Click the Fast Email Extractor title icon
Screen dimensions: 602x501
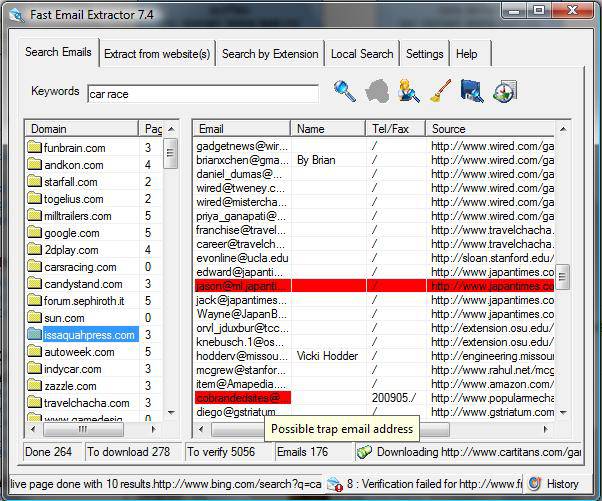16,15
